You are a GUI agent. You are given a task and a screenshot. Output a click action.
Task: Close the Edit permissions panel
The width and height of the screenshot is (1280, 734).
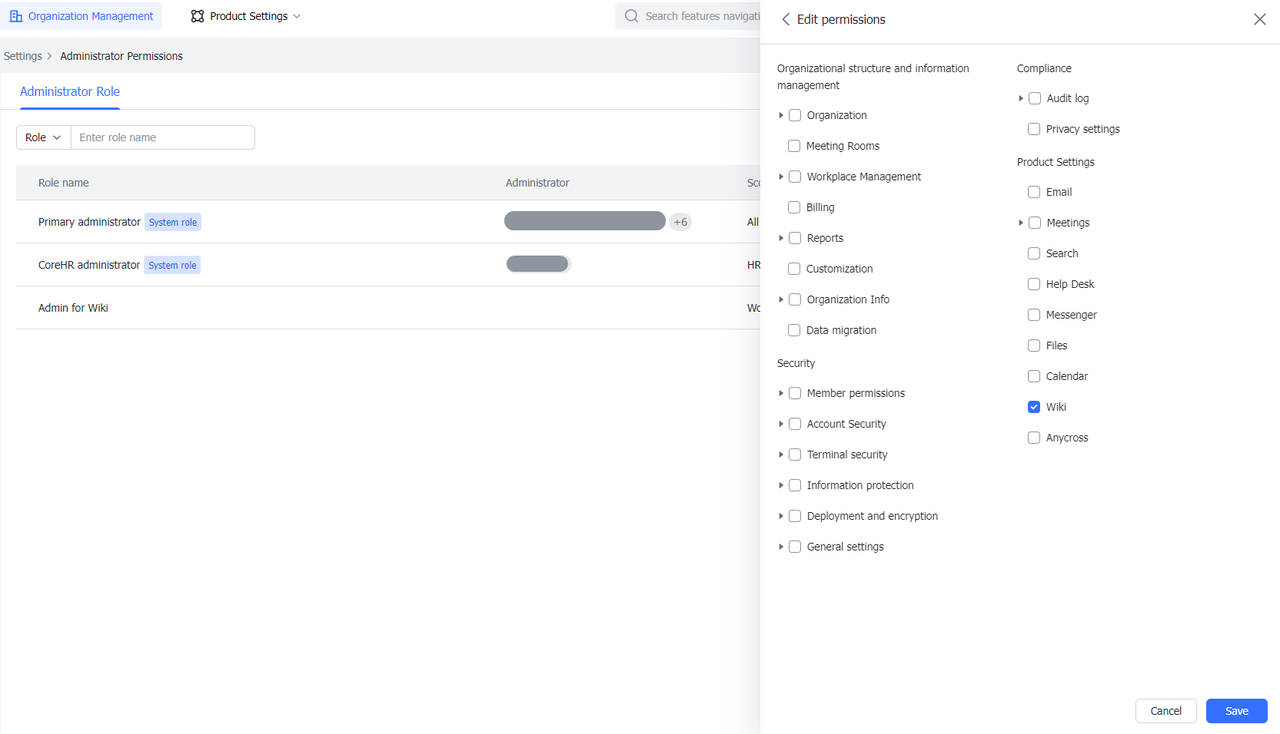click(x=1259, y=18)
